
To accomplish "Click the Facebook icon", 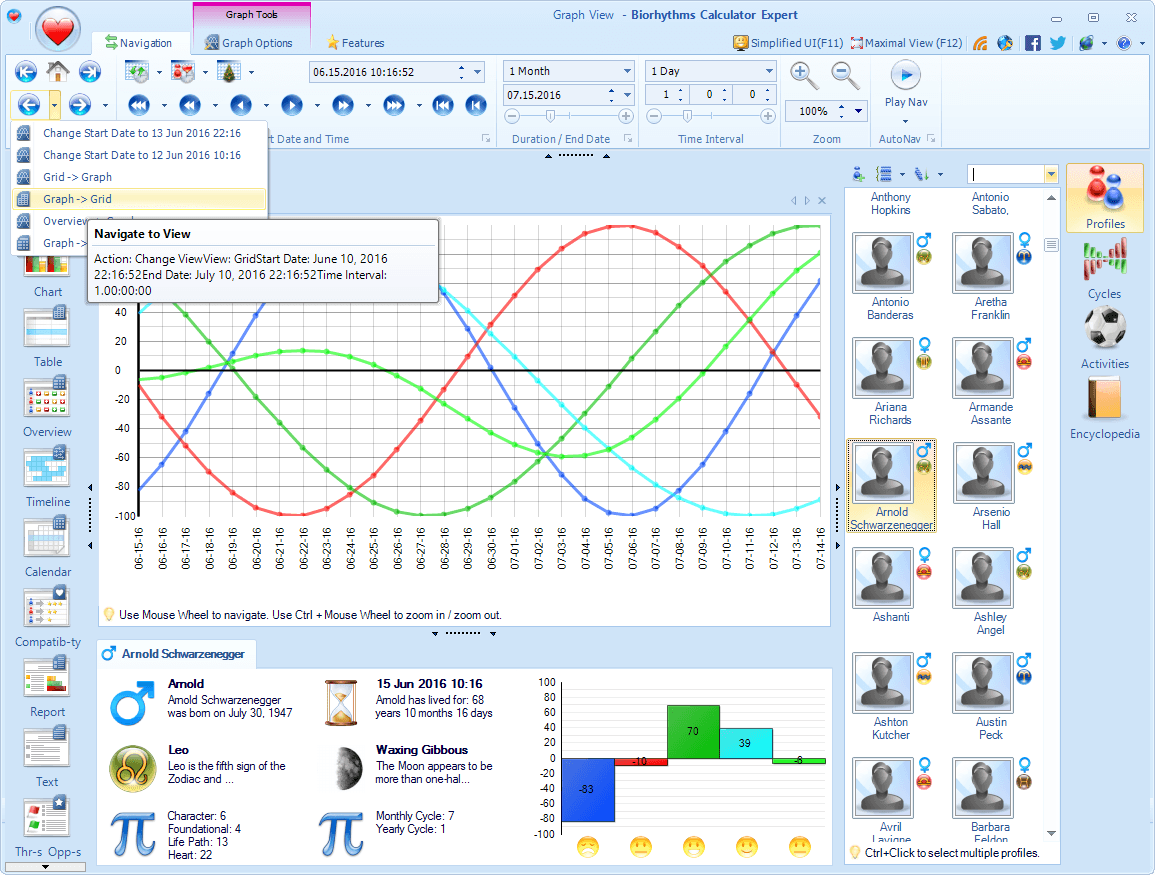I will pos(1033,43).
